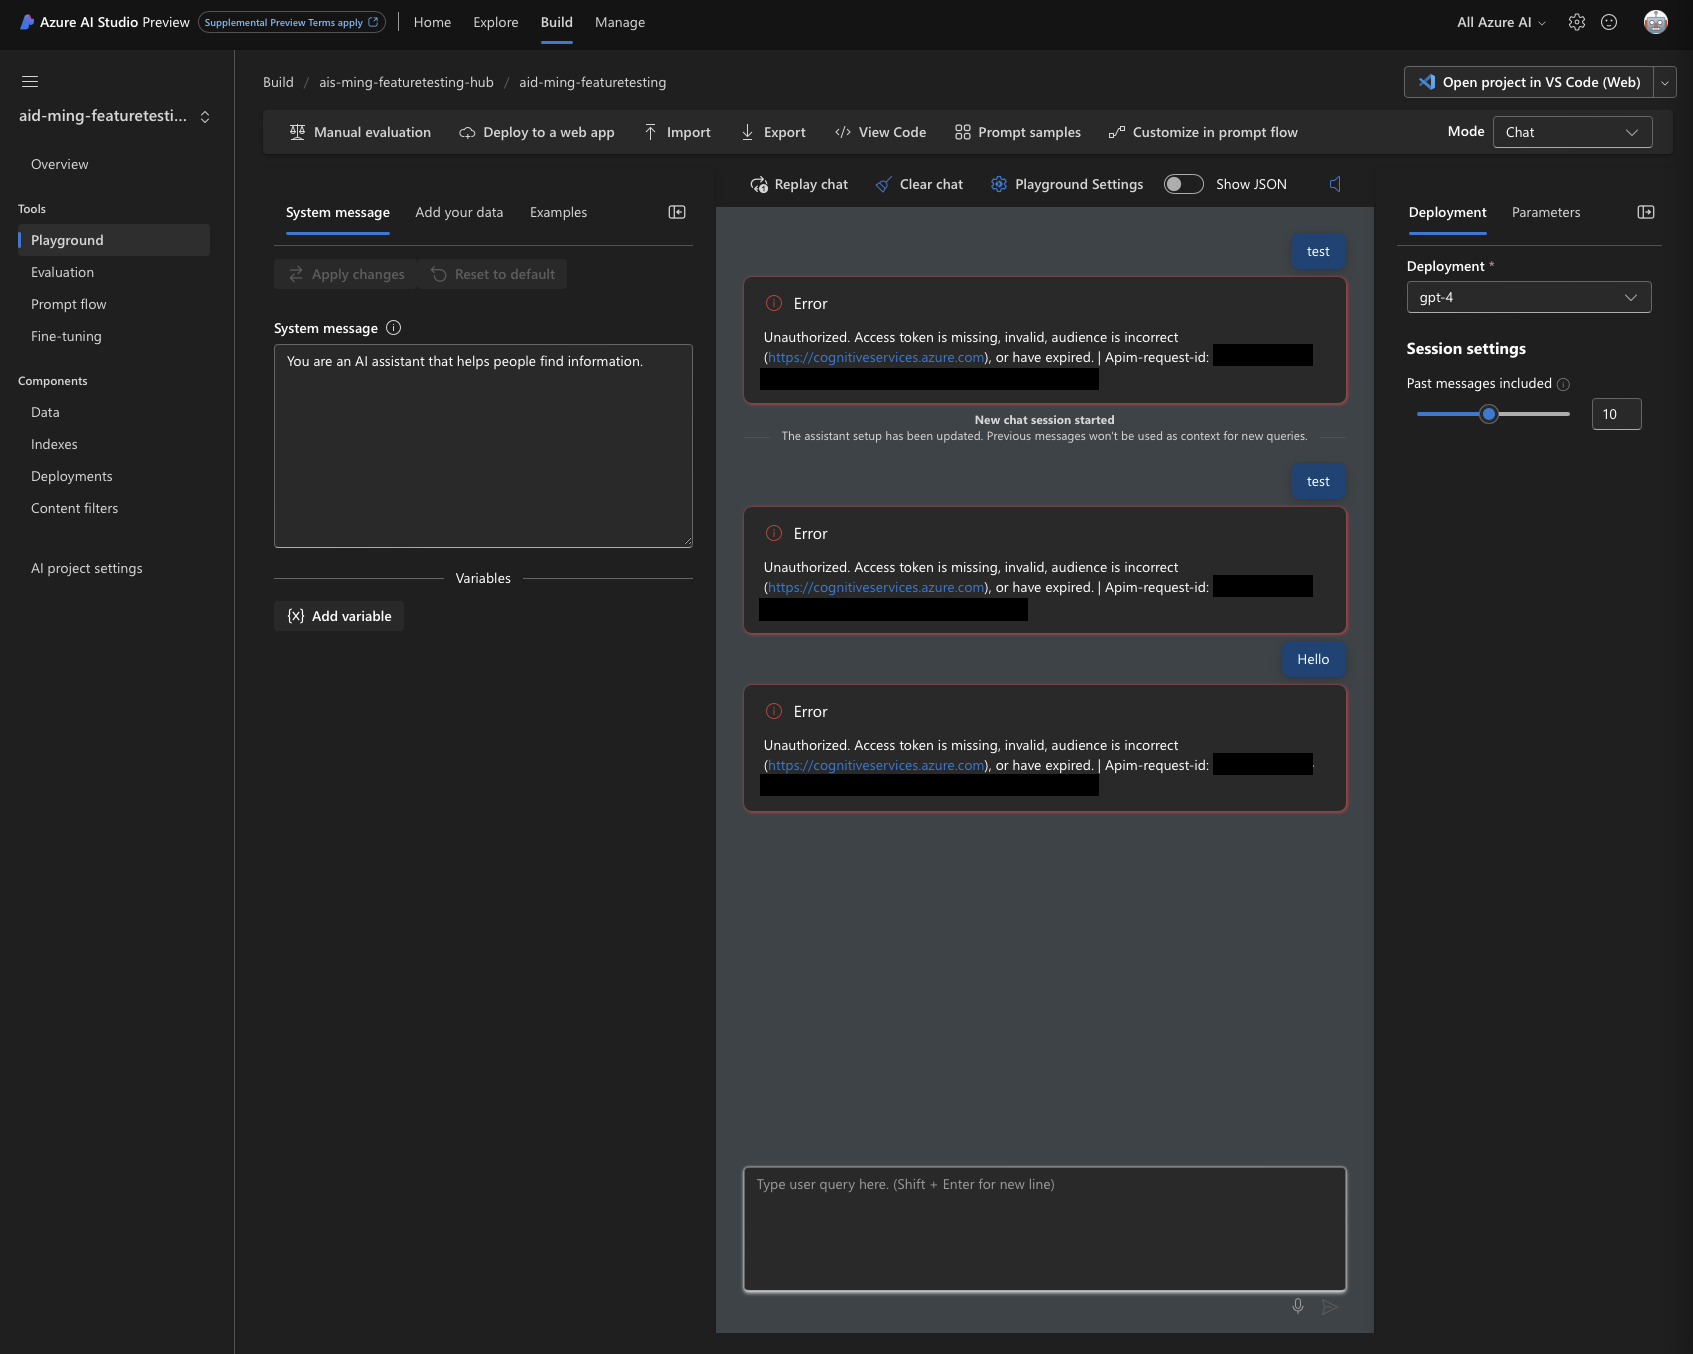Expand the project switcher chevron
This screenshot has width=1693, height=1354.
pos(205,117)
